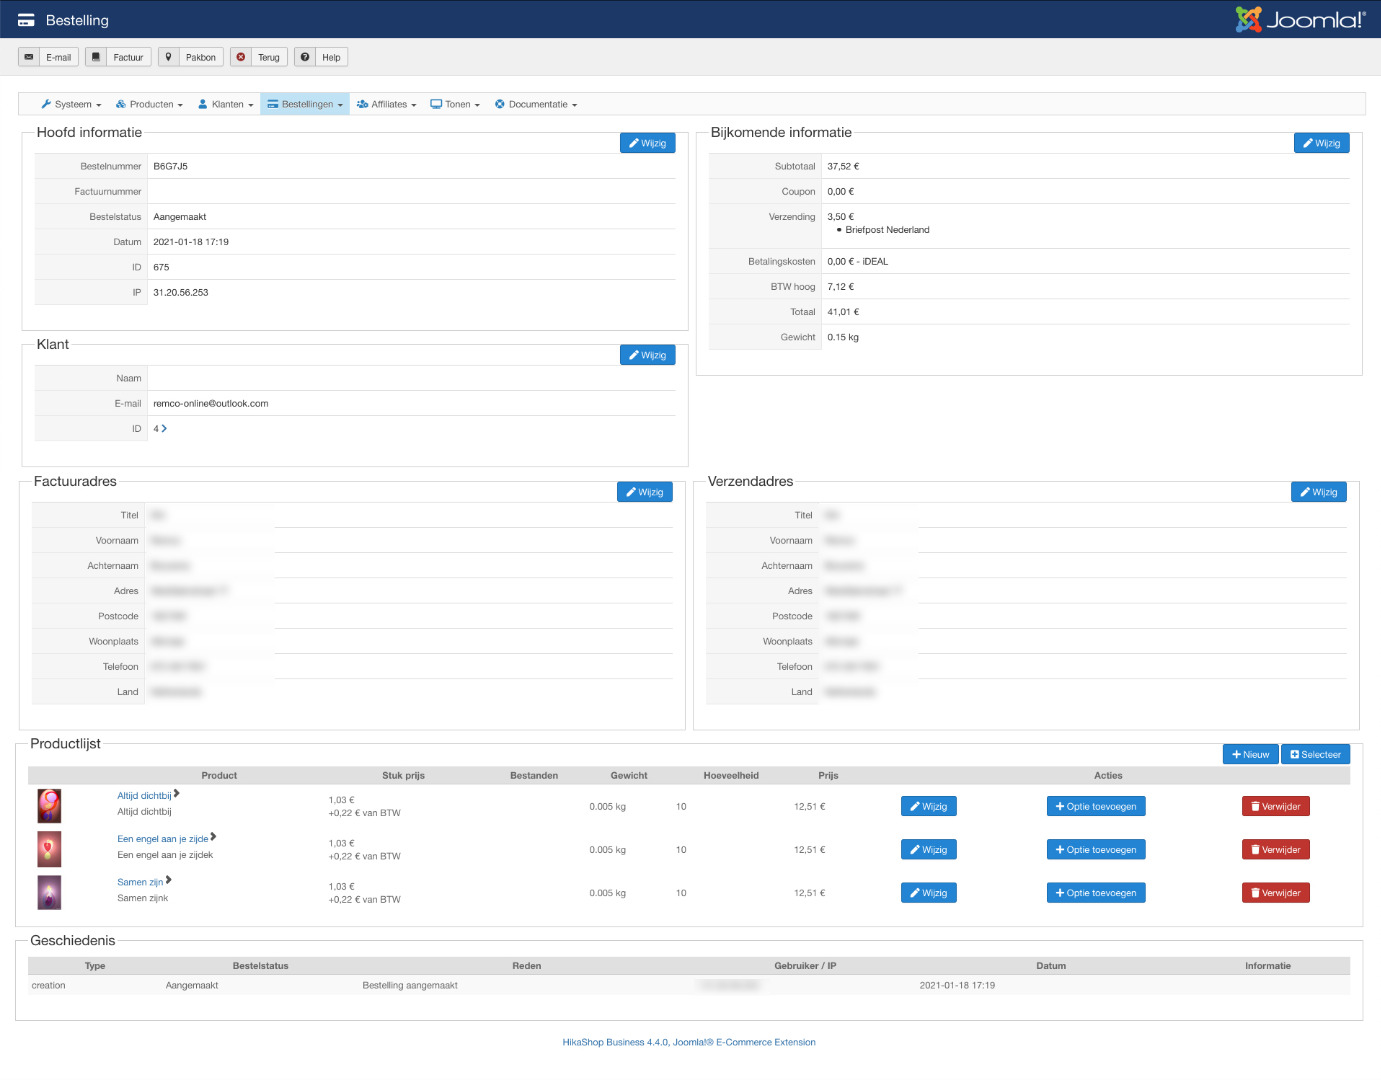
Task: Remove the Altijd dichtbij product with Verwijder
Action: pos(1275,806)
